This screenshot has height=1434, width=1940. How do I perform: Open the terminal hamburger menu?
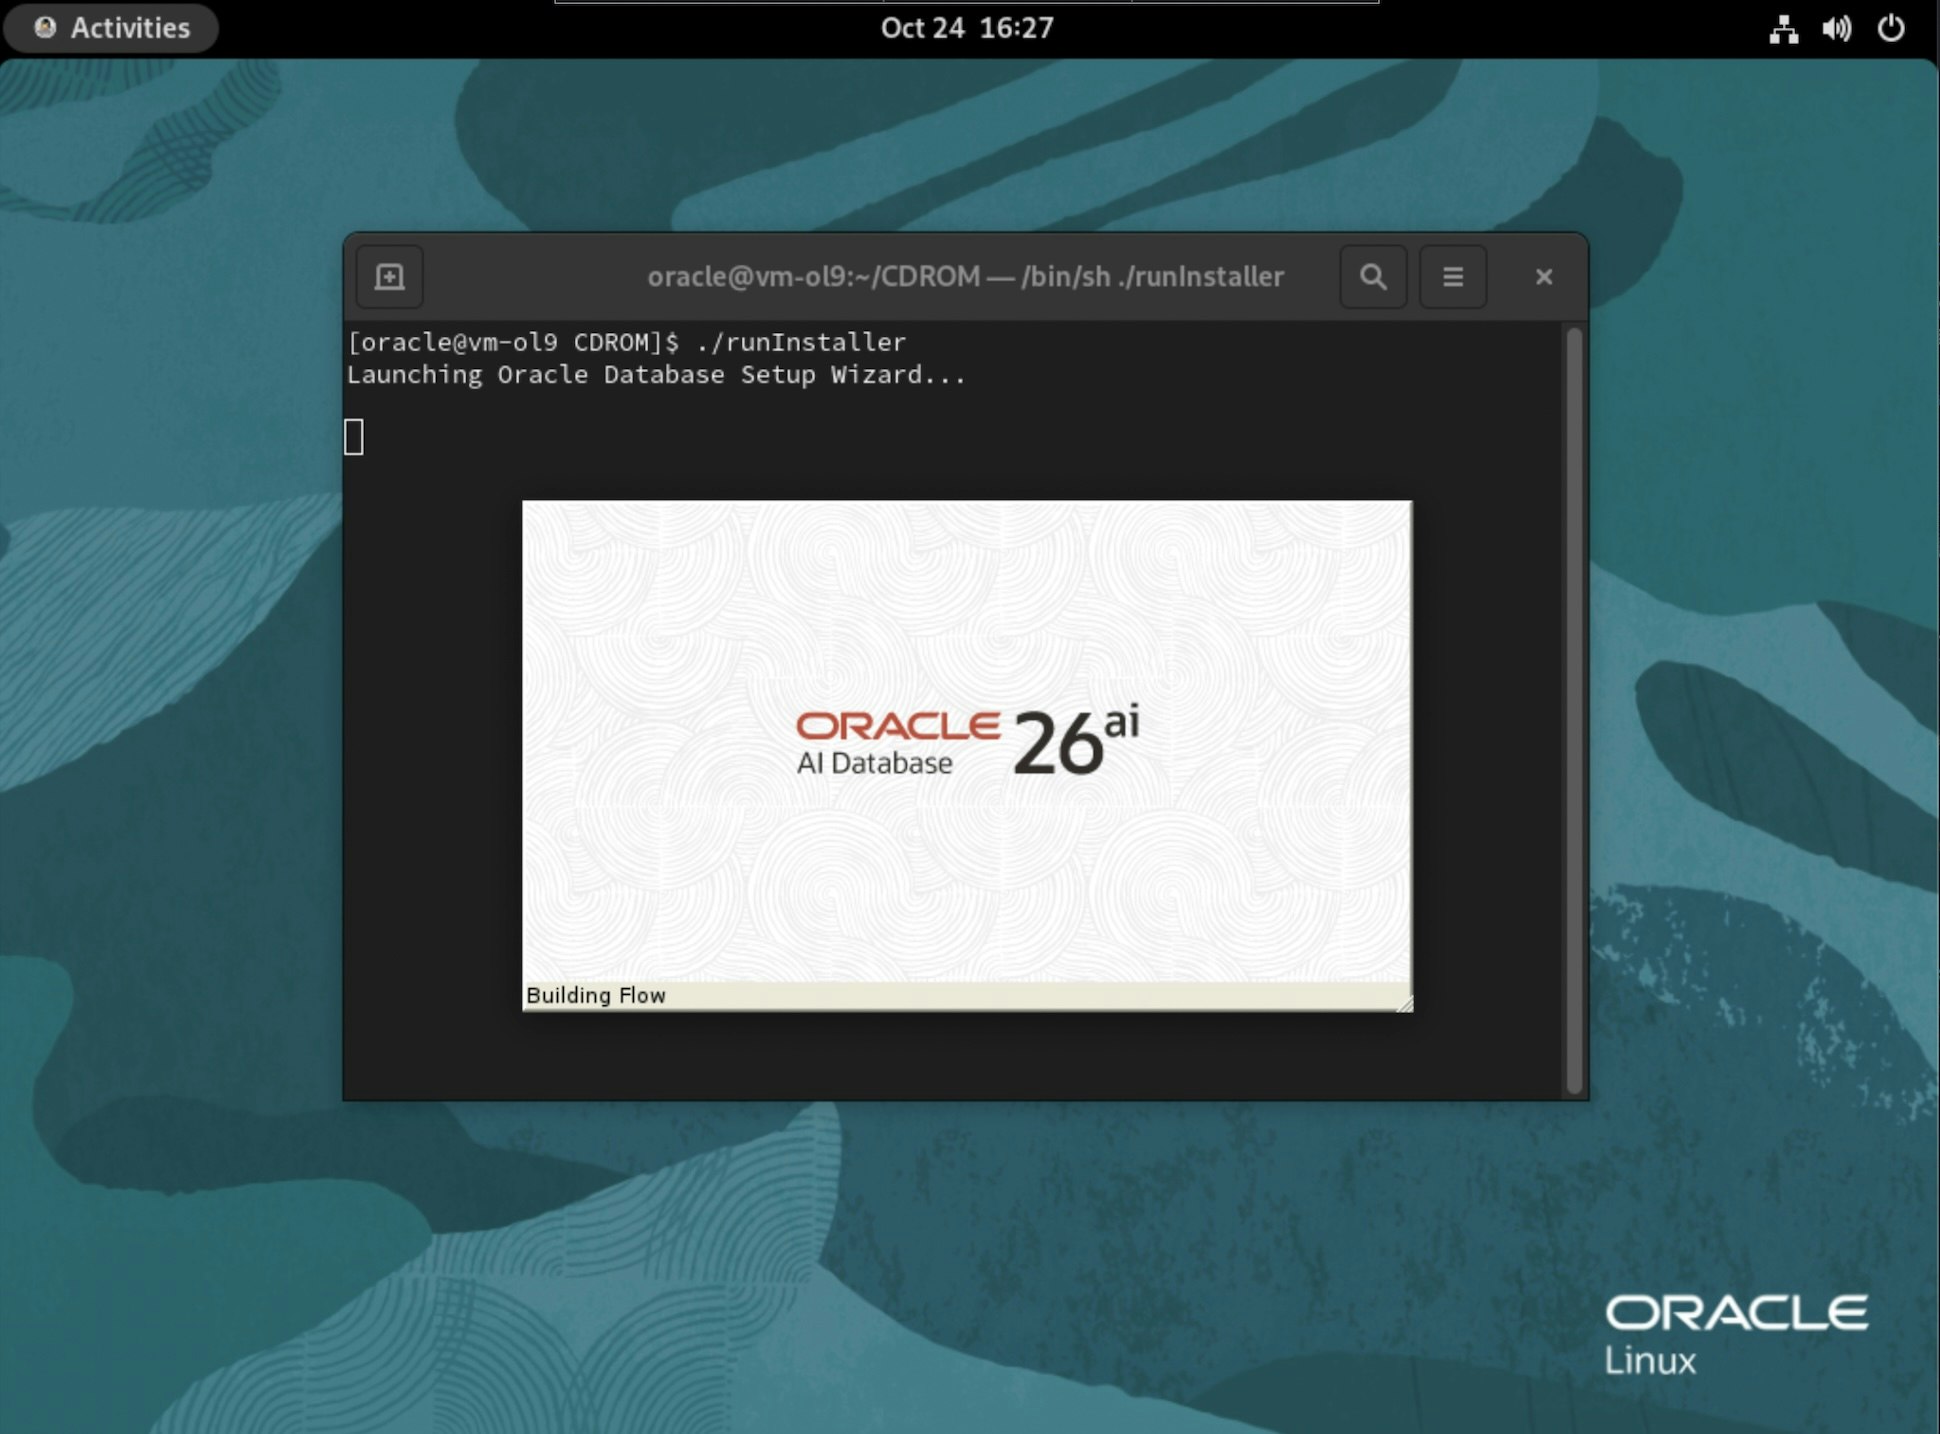(1452, 277)
